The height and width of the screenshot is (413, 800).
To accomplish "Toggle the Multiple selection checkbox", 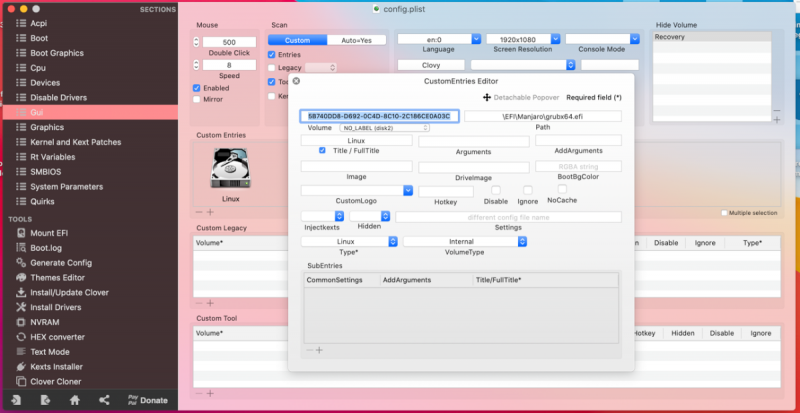I will coord(724,213).
